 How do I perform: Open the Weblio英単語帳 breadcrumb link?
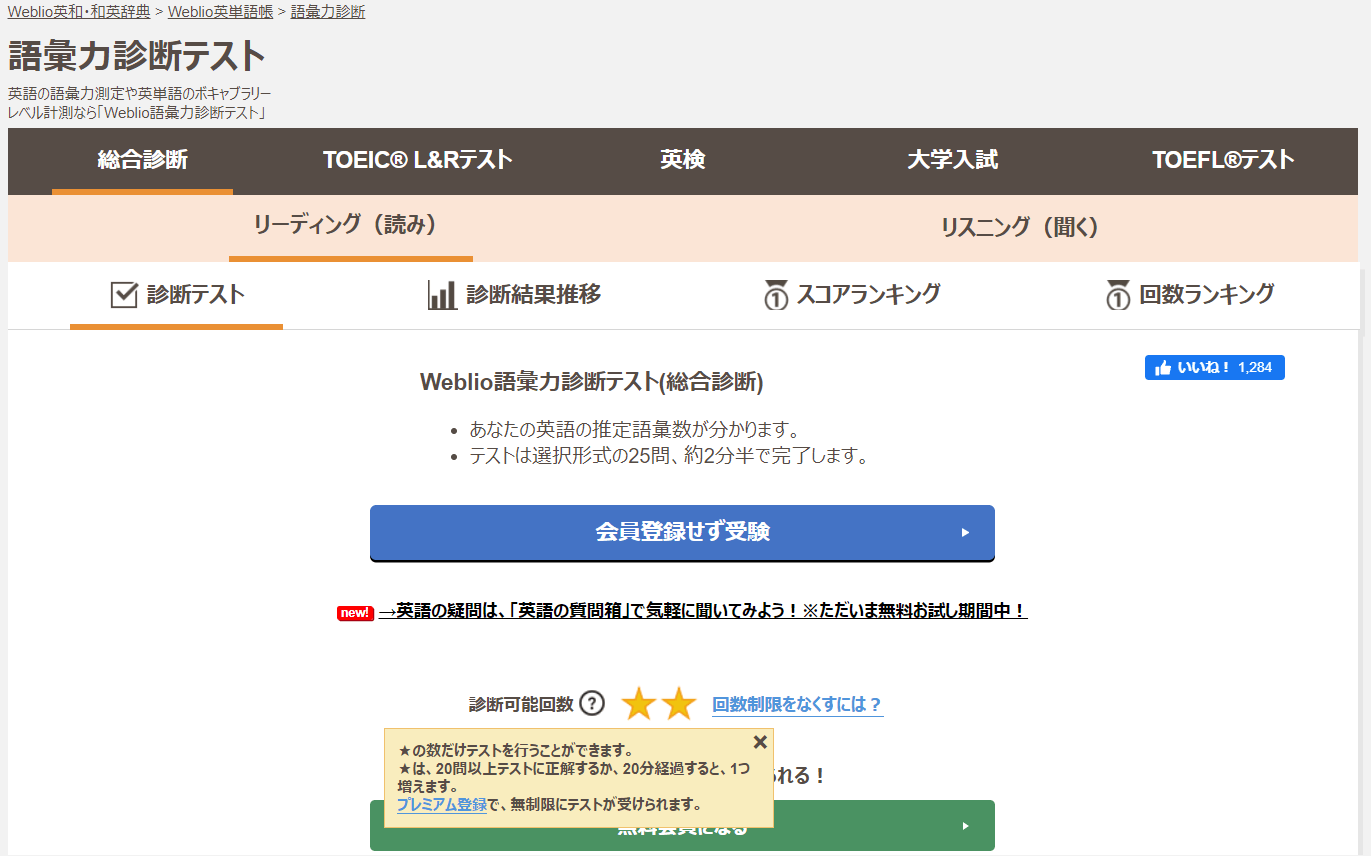point(220,12)
